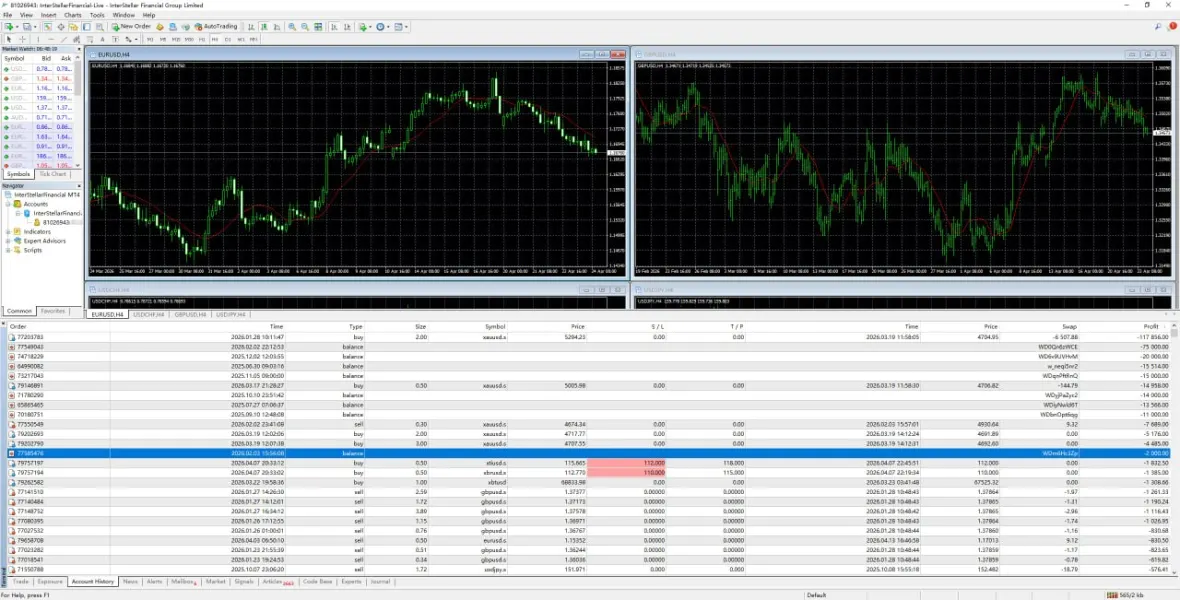Open the Exposure tab in Terminal

coord(50,581)
